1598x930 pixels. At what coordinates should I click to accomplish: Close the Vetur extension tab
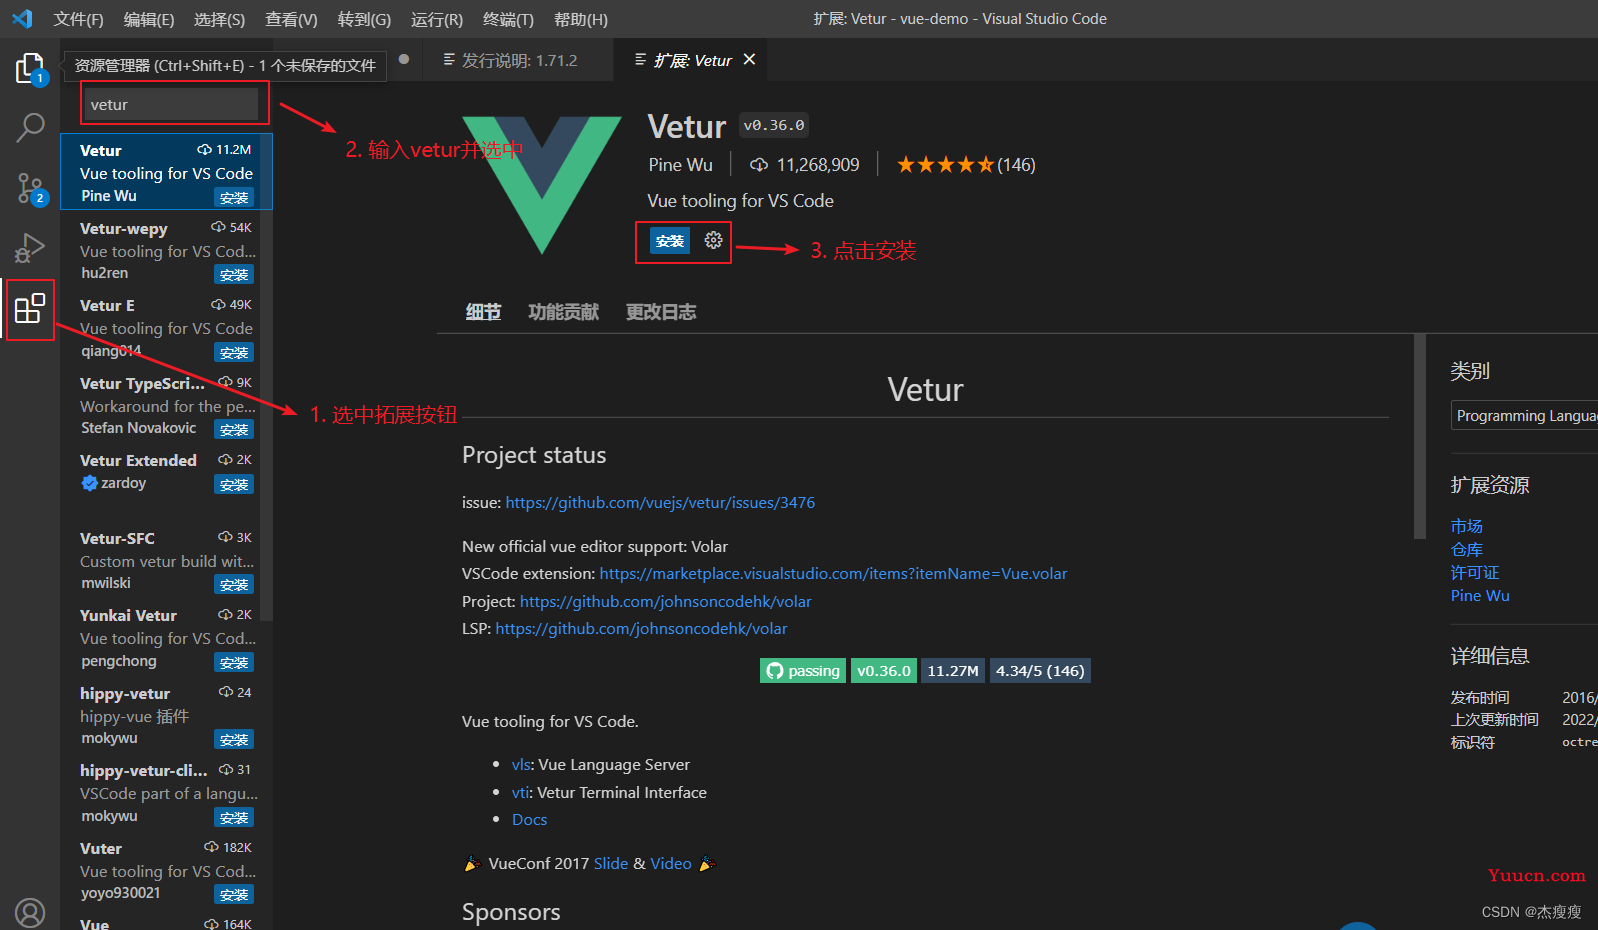click(749, 60)
